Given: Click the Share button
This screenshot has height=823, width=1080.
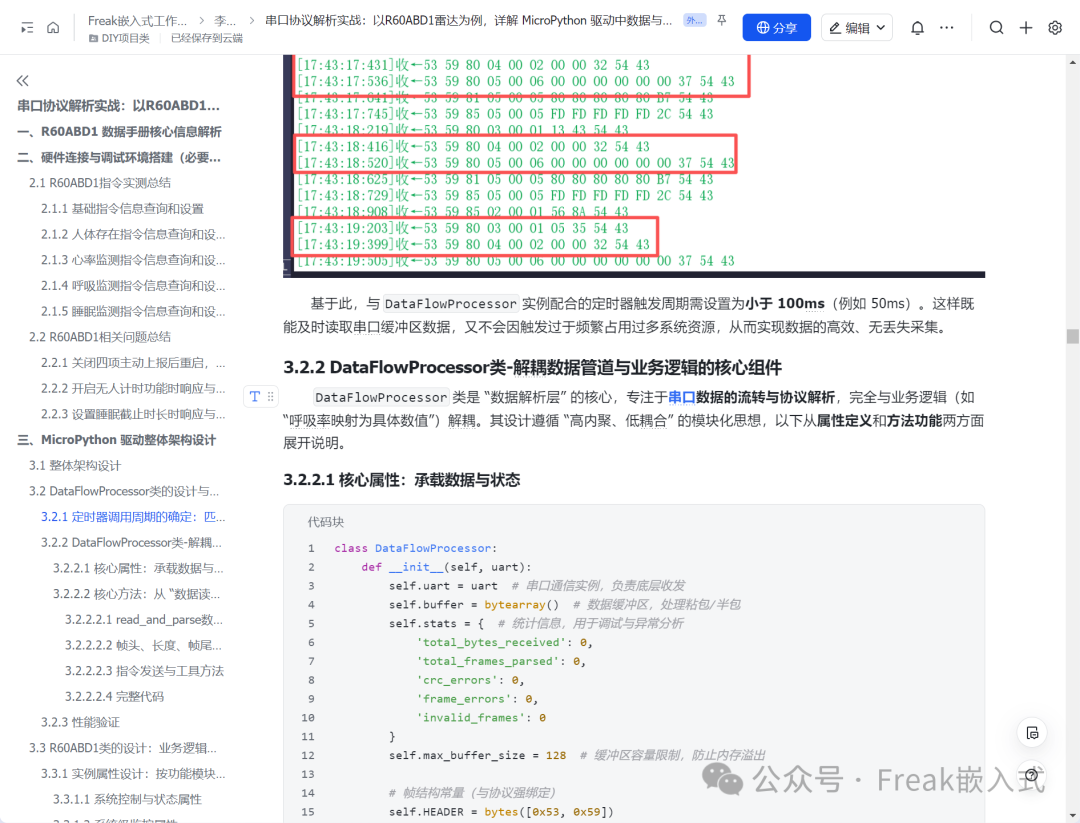Looking at the screenshot, I should click(776, 28).
